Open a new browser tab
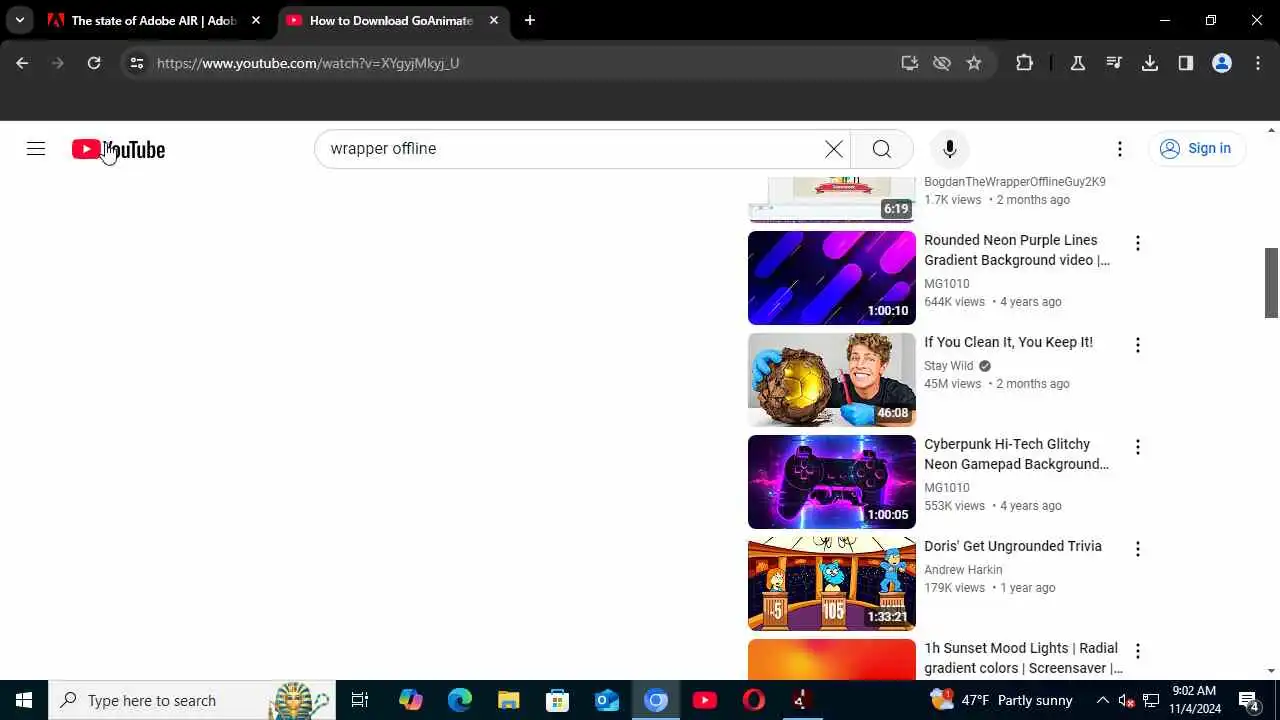The height and width of the screenshot is (720, 1280). (530, 20)
